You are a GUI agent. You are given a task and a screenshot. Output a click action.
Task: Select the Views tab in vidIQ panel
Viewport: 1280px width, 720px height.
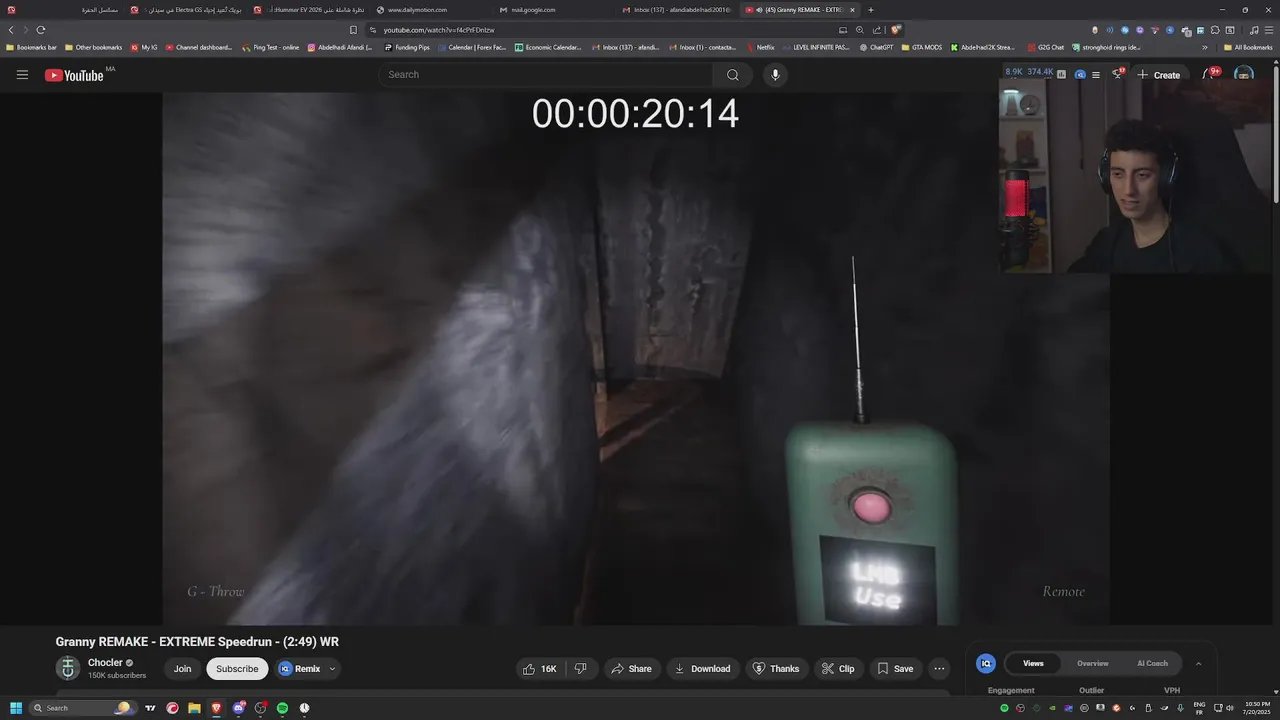click(1033, 663)
